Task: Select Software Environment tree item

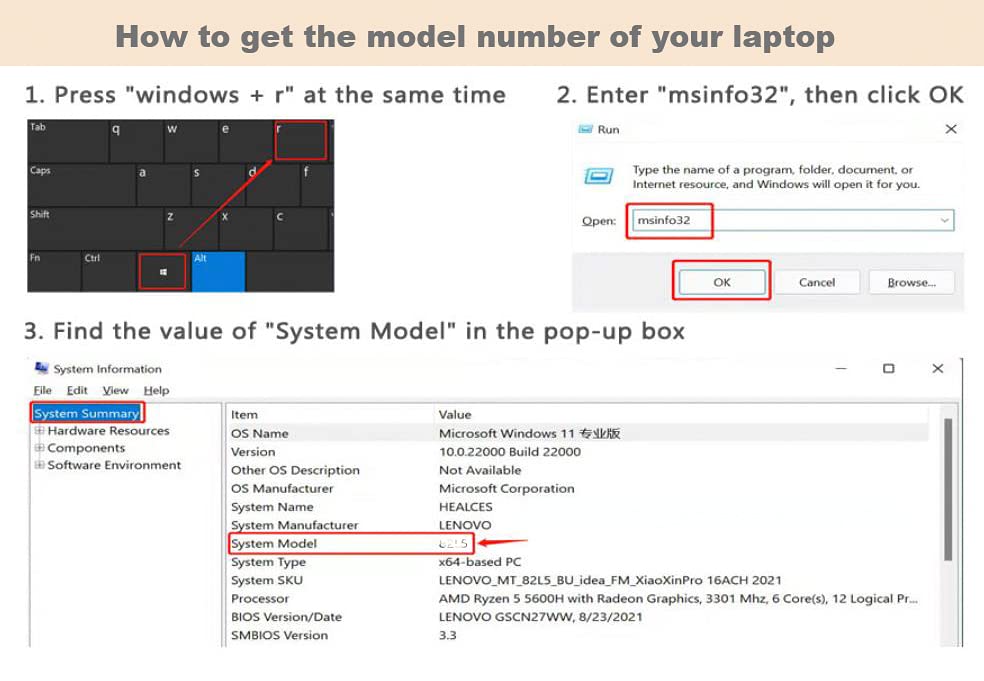Action: (114, 464)
